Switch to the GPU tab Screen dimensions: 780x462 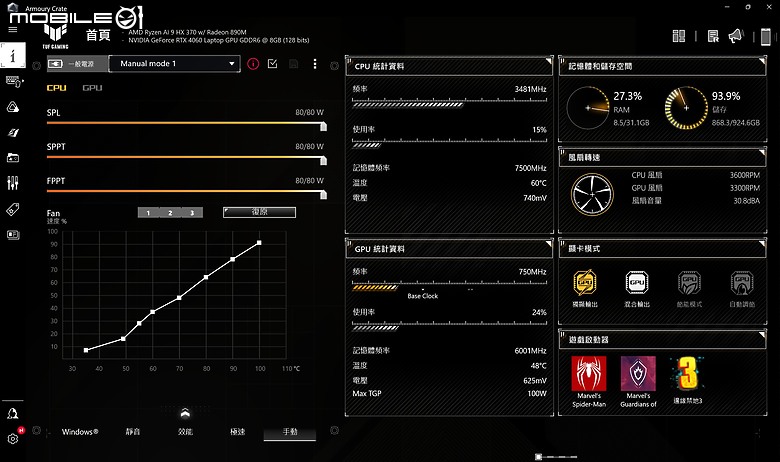[92, 88]
